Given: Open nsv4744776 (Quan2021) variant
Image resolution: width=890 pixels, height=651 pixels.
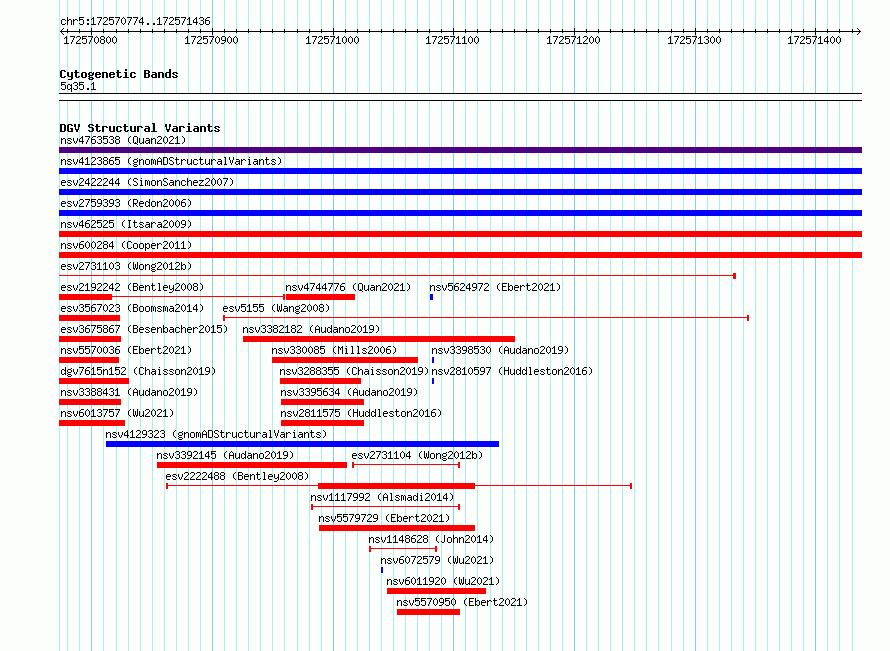Looking at the screenshot, I should [x=348, y=287].
